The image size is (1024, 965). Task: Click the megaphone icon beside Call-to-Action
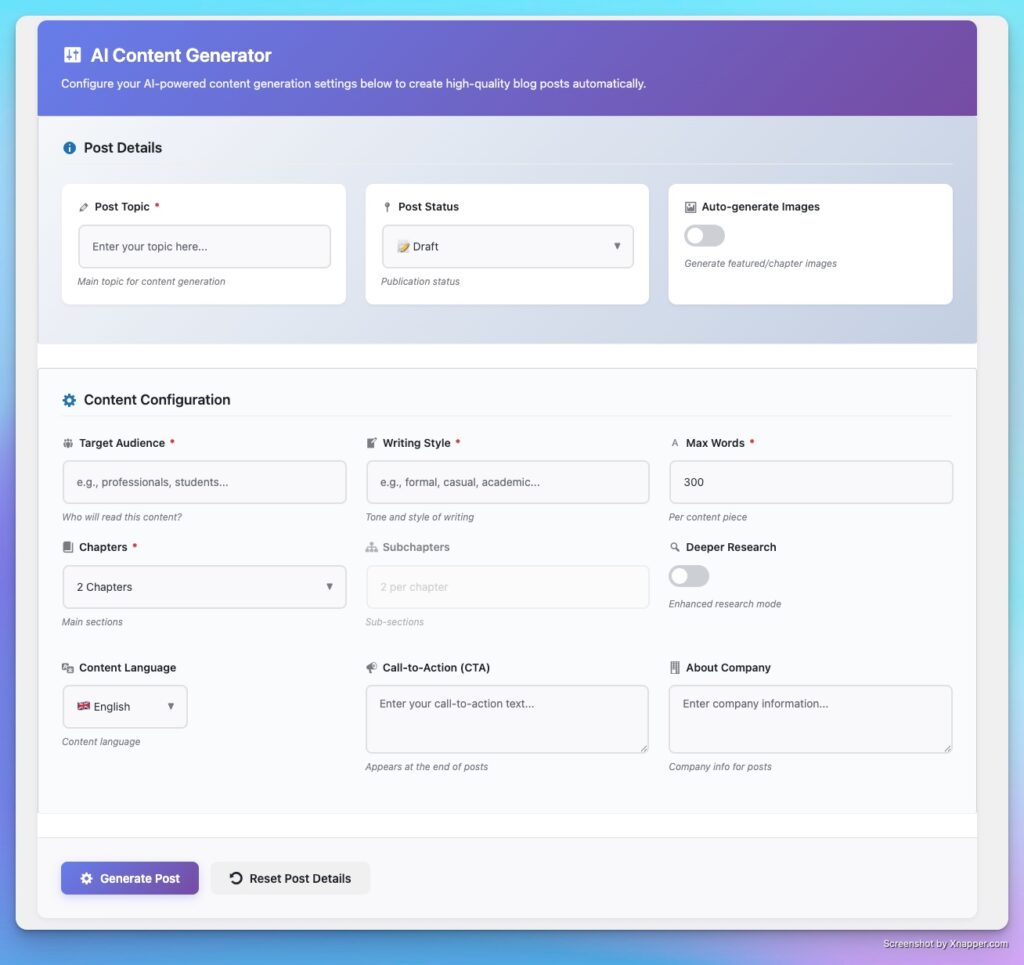[x=371, y=668]
